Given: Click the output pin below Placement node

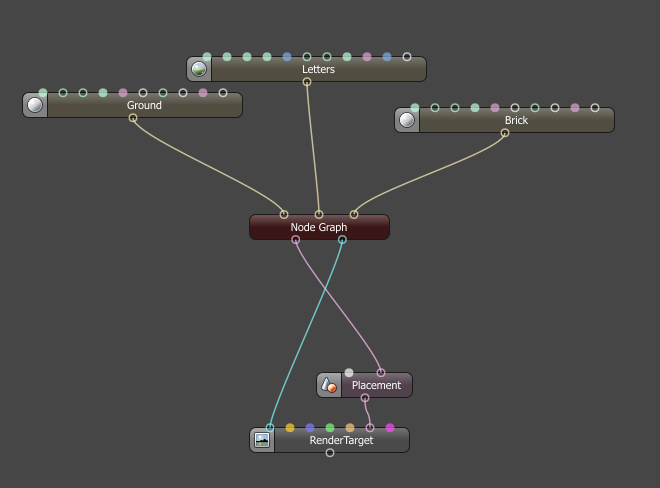Looking at the screenshot, I should [365, 397].
